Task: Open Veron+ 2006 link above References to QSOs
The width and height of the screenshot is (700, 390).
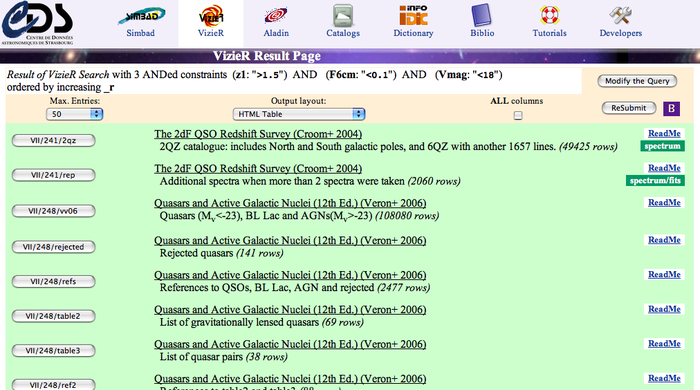Action: coord(290,275)
